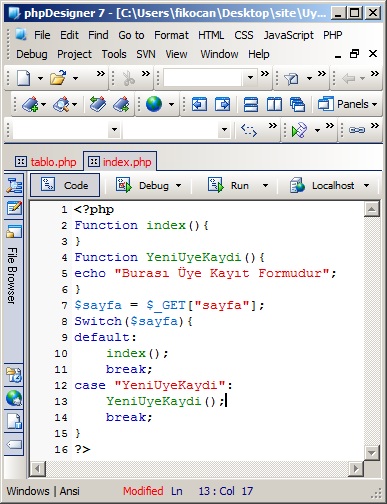Open the Debug button dropdown arrow
The width and height of the screenshot is (387, 504).
(x=179, y=186)
